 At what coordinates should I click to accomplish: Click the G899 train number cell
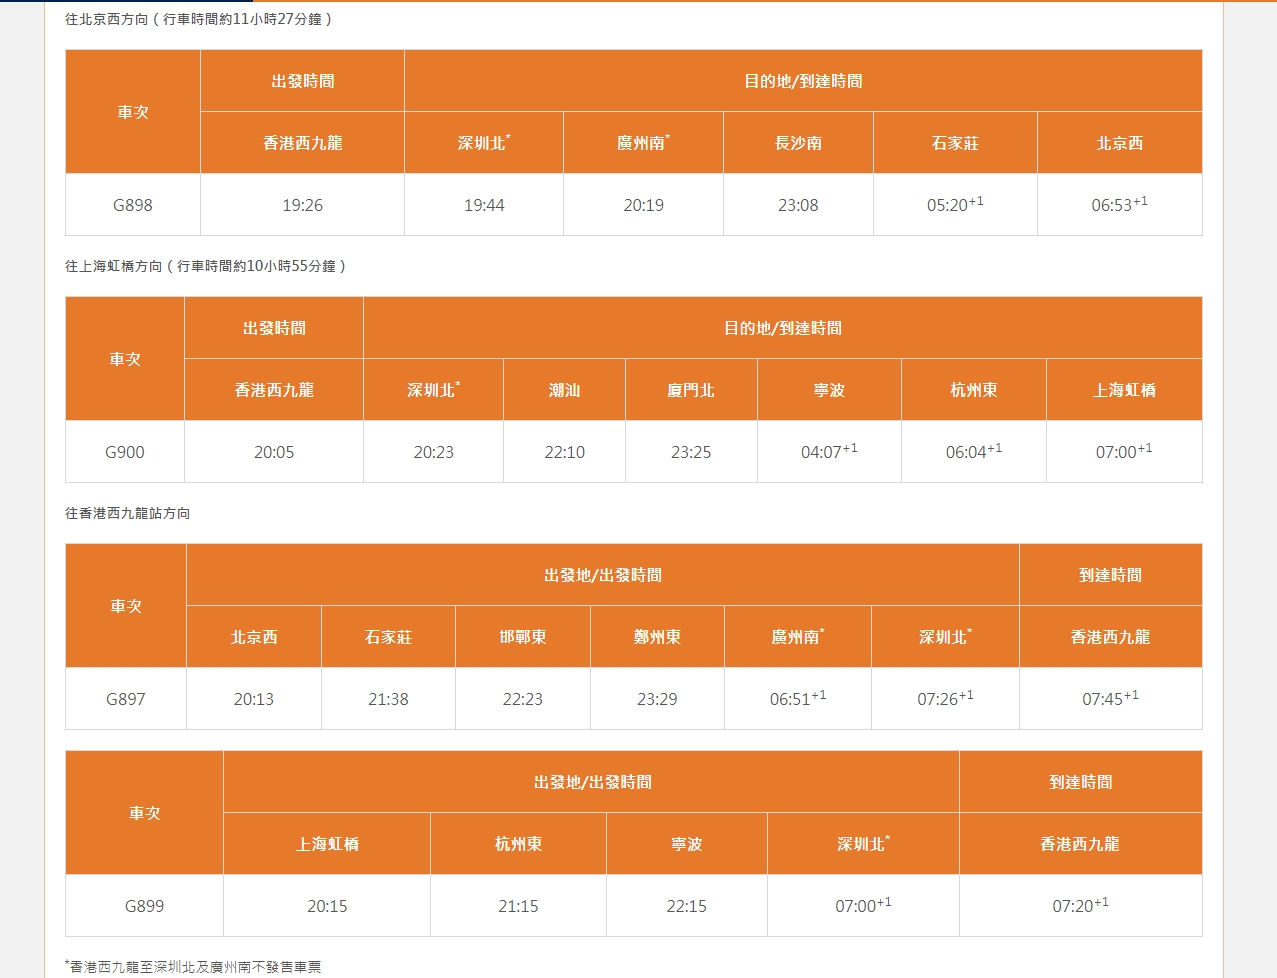click(x=144, y=906)
